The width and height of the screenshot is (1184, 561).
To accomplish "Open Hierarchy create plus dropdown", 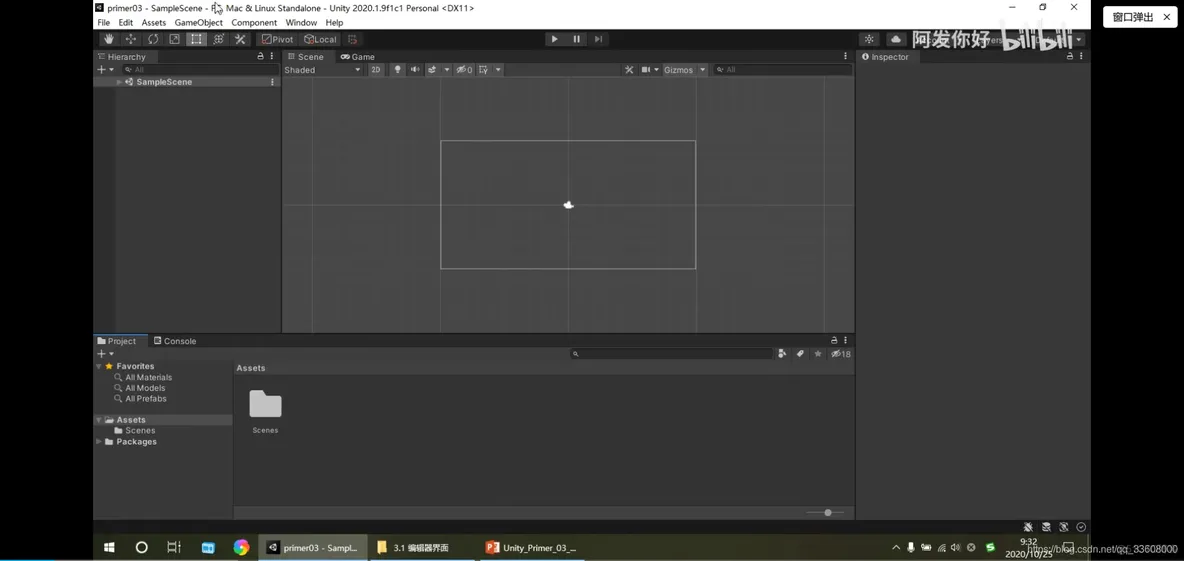I will [105, 69].
